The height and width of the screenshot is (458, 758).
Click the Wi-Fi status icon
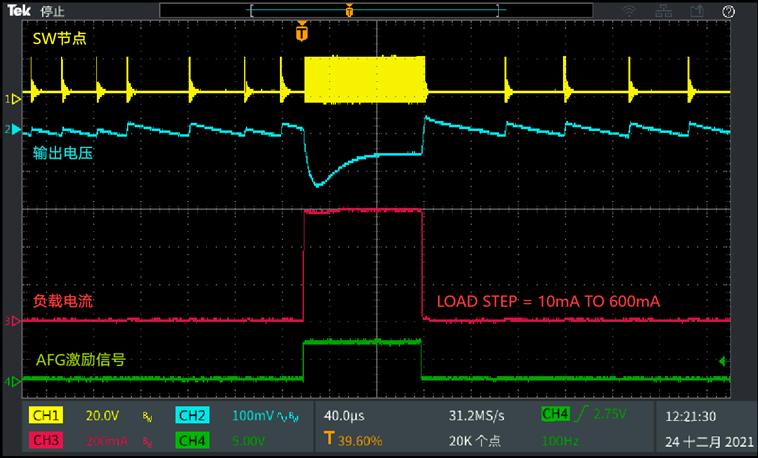628,10
